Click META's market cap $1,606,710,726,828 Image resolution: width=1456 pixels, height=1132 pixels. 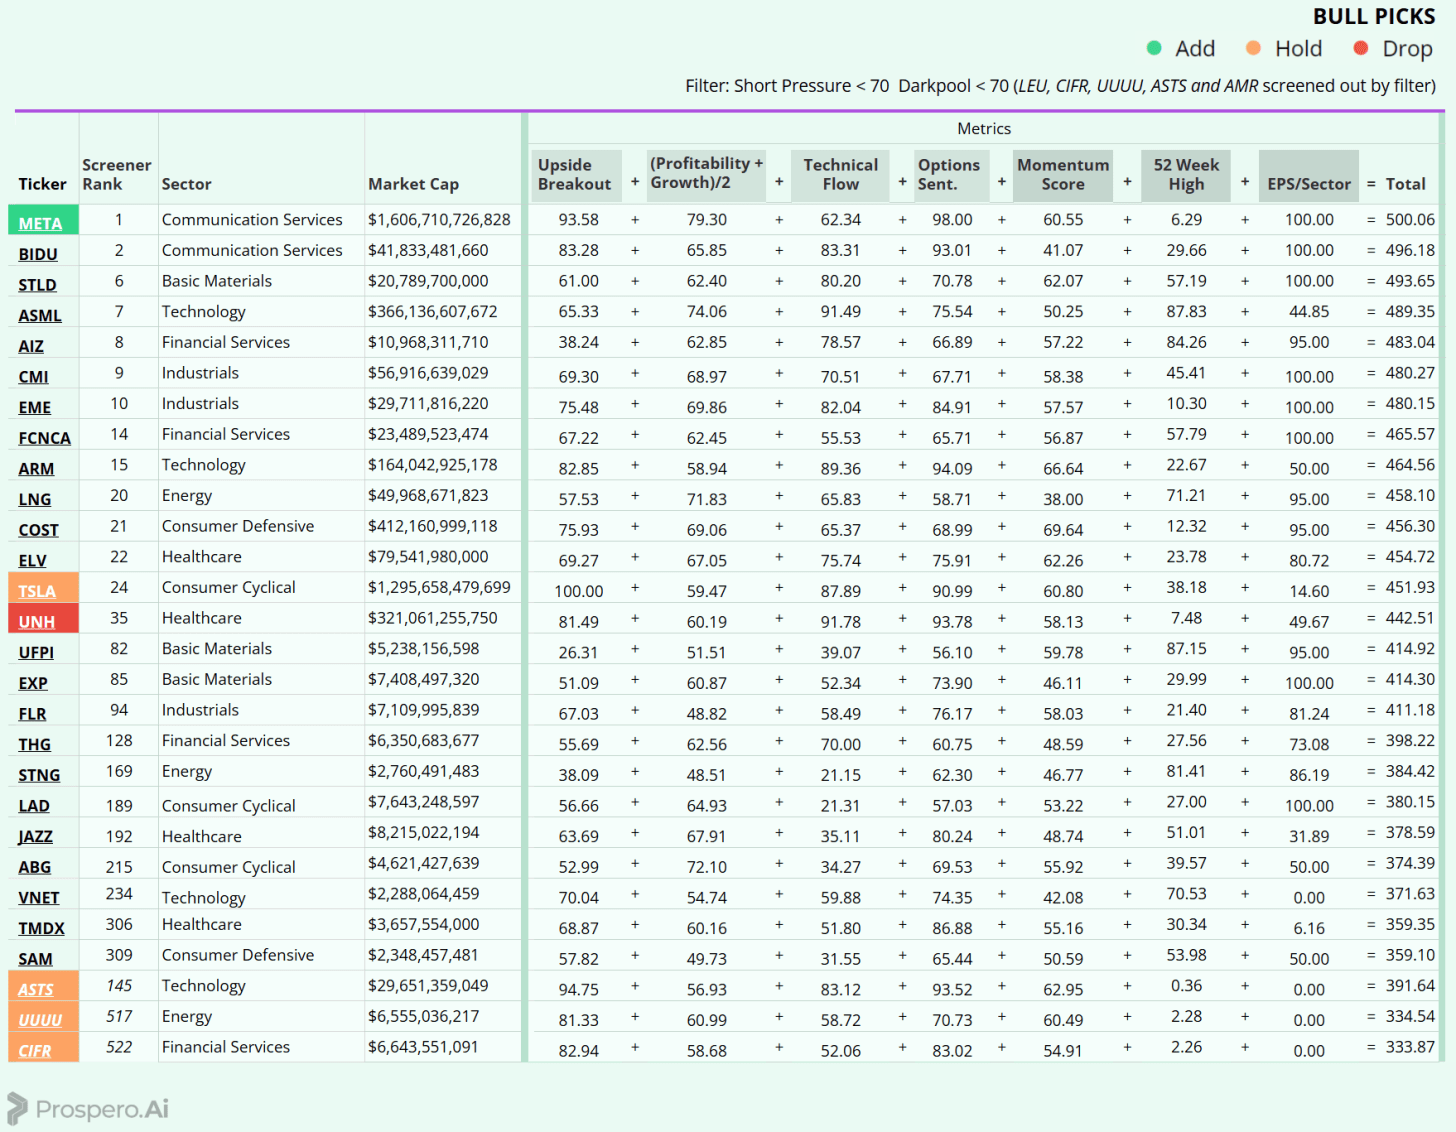point(439,219)
